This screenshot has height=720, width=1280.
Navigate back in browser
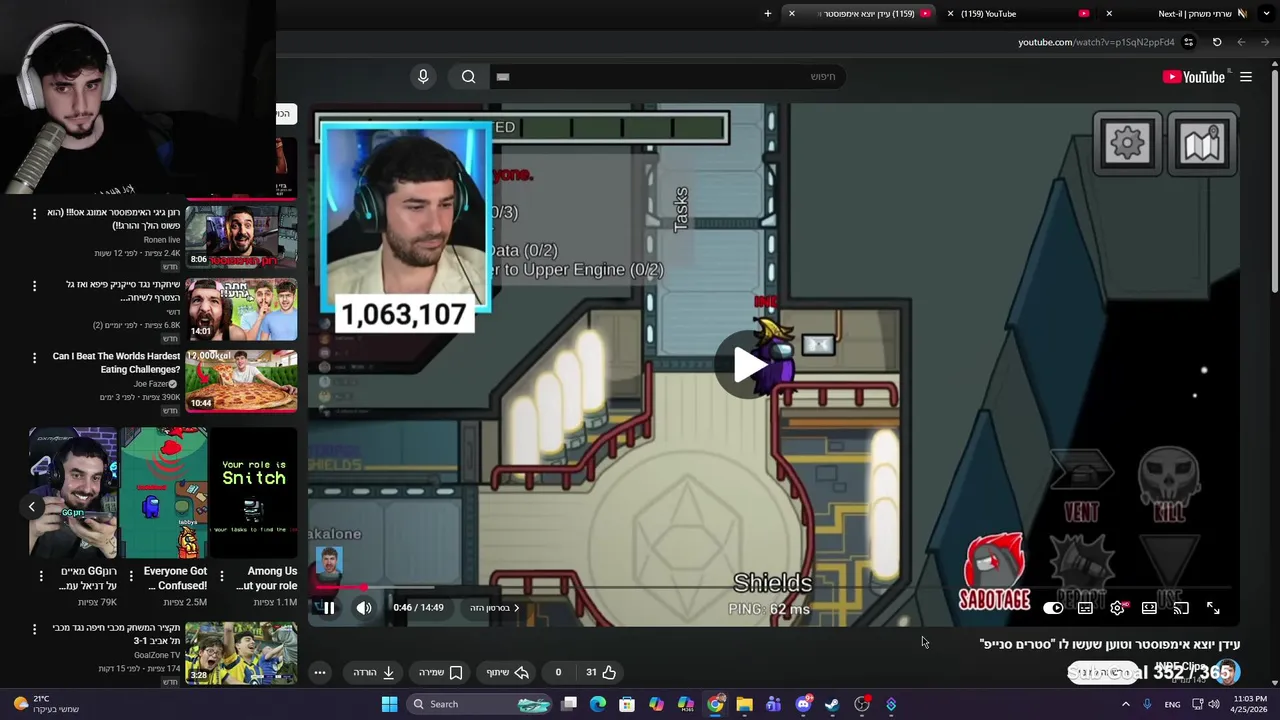1266,42
